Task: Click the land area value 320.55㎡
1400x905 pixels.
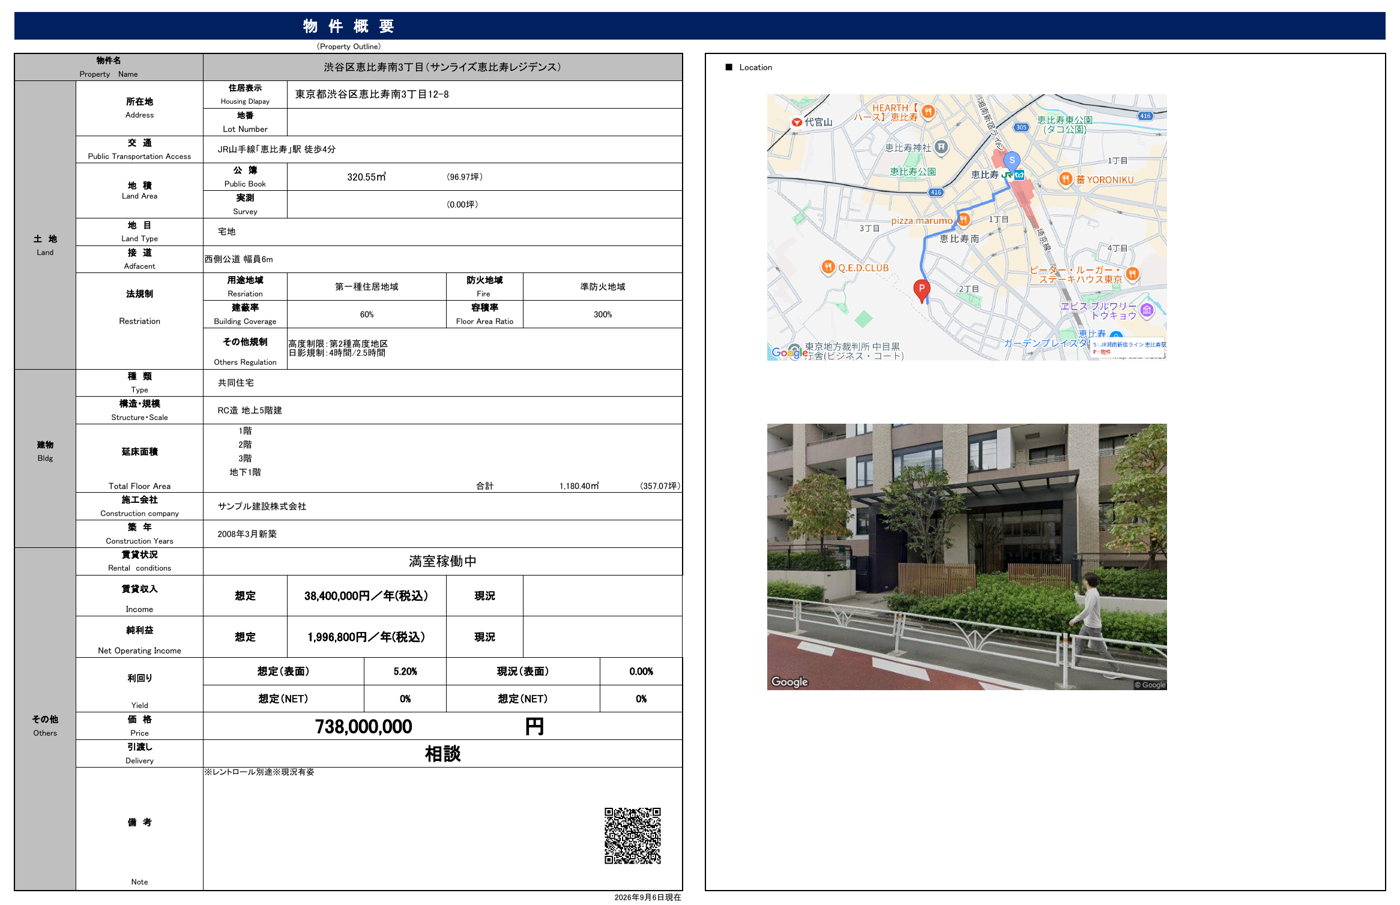Action: tap(366, 177)
